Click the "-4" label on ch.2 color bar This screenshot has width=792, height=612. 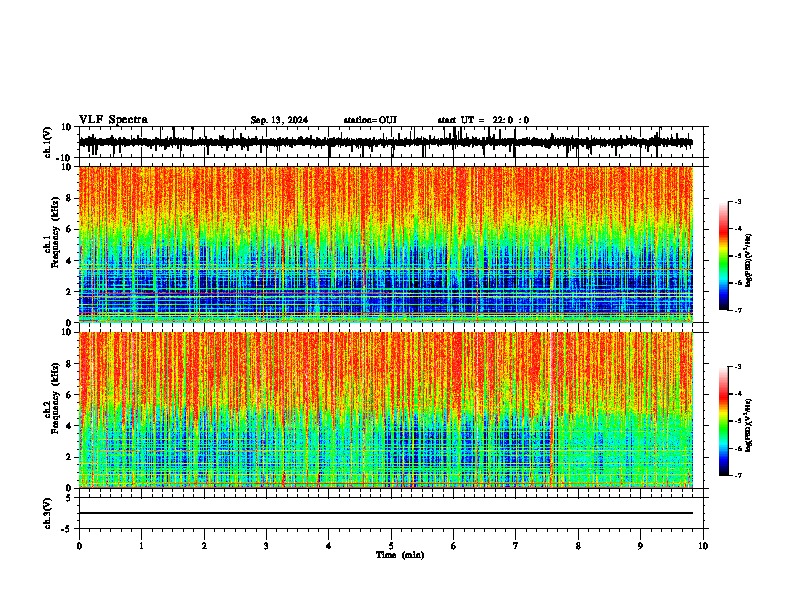(738, 394)
